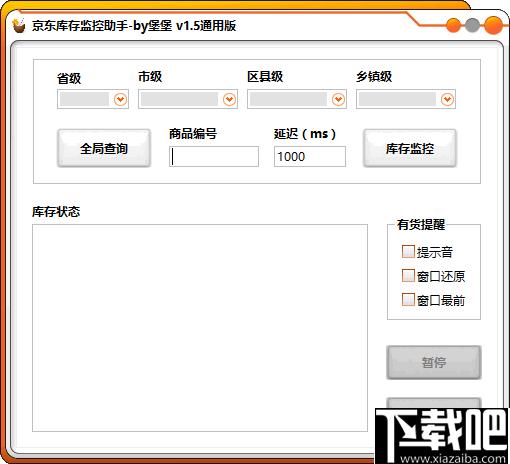
Task: Click inside the 库存状态 output box
Action: point(200,328)
